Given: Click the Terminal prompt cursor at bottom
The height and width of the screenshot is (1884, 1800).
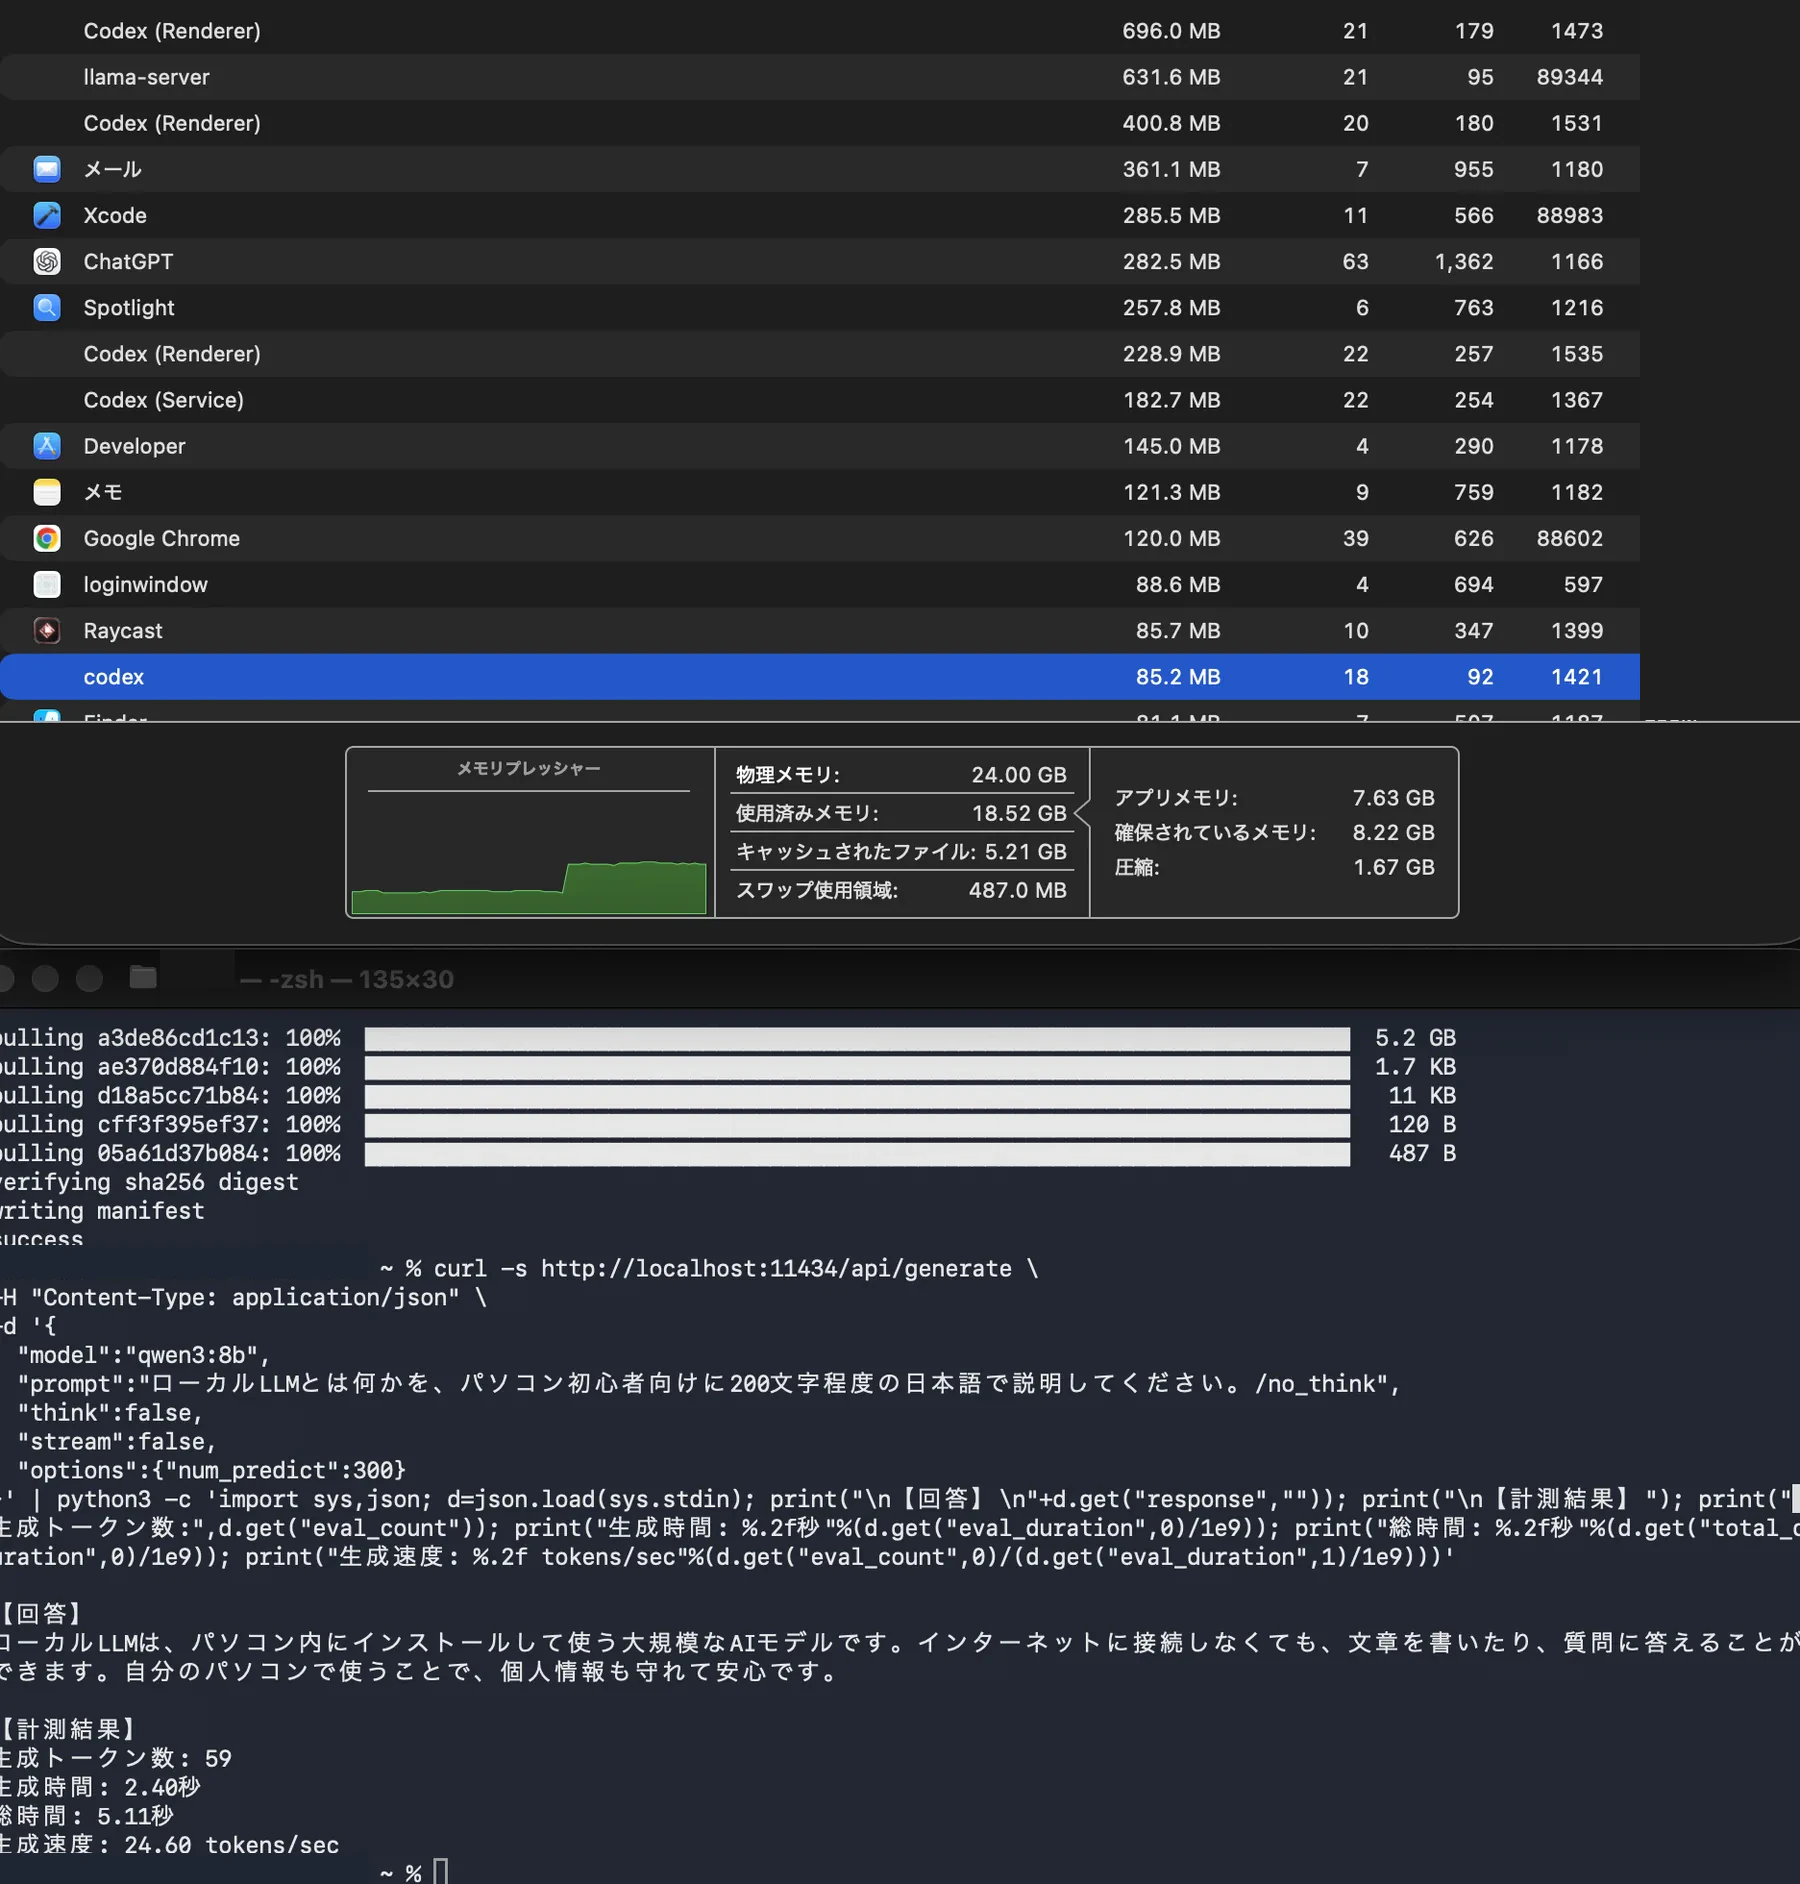Looking at the screenshot, I should click(441, 1871).
